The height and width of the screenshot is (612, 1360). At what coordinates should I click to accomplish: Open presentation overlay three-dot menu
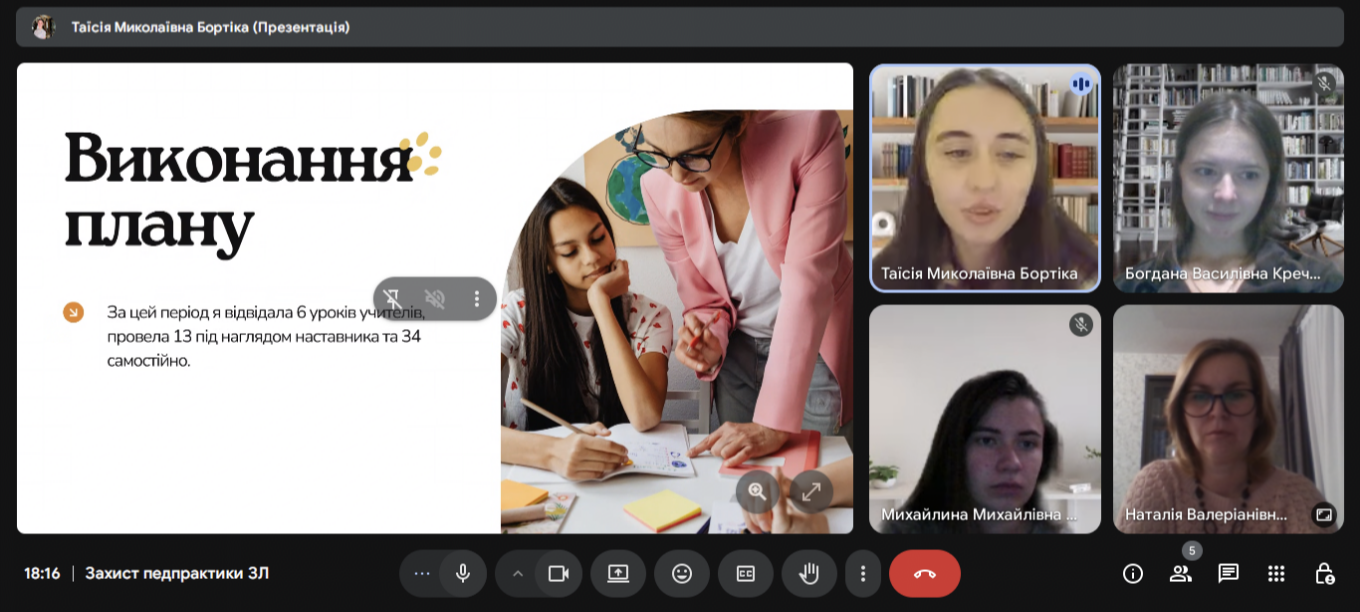pos(476,298)
